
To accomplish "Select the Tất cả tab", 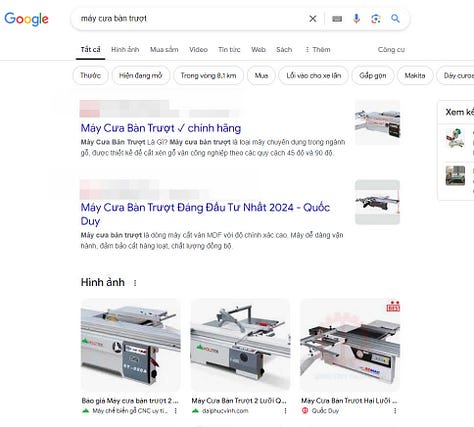I will coord(90,50).
